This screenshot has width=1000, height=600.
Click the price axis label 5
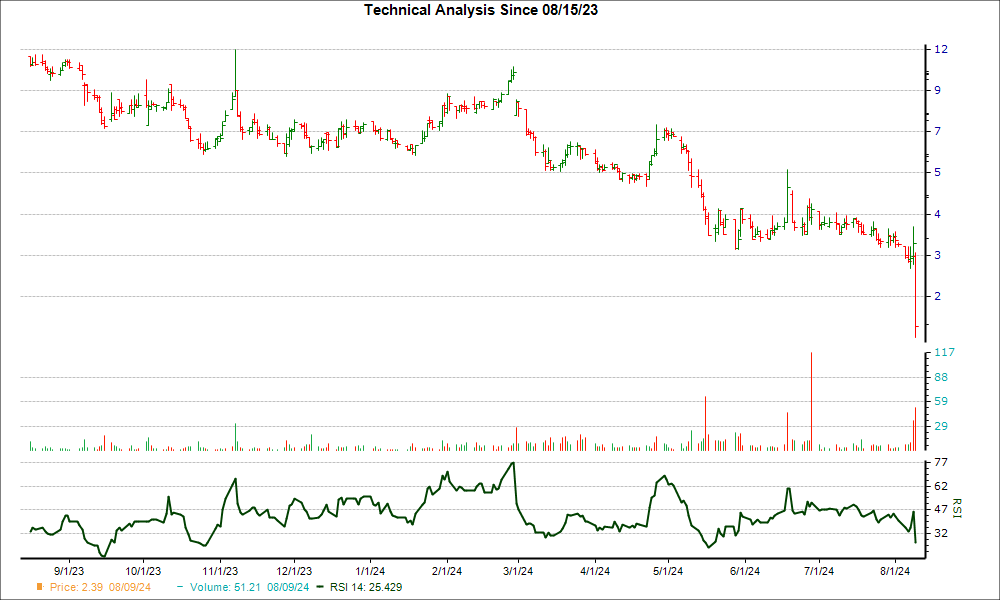(x=938, y=173)
